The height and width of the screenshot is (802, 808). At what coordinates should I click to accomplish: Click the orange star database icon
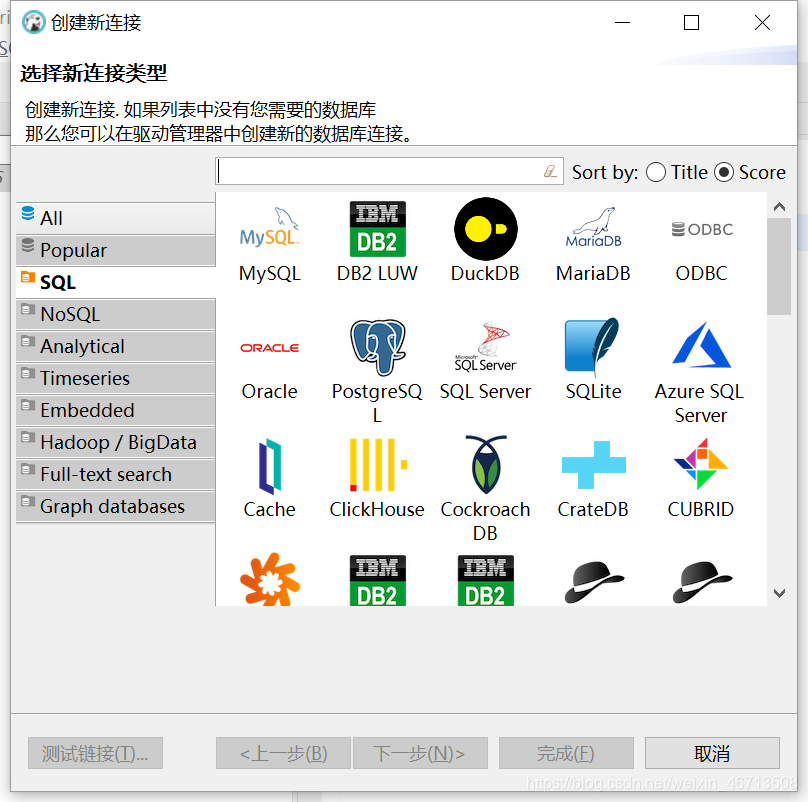[270, 579]
